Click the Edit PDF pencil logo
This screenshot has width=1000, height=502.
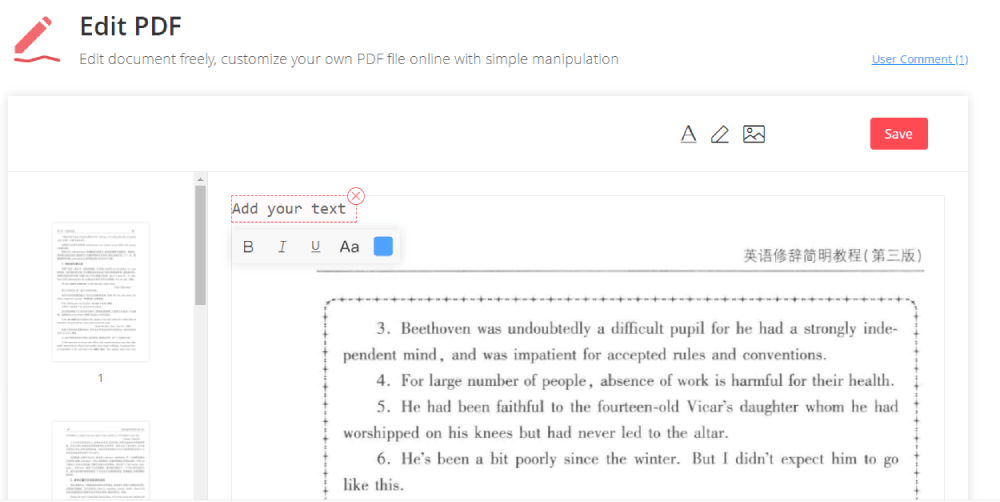37,38
